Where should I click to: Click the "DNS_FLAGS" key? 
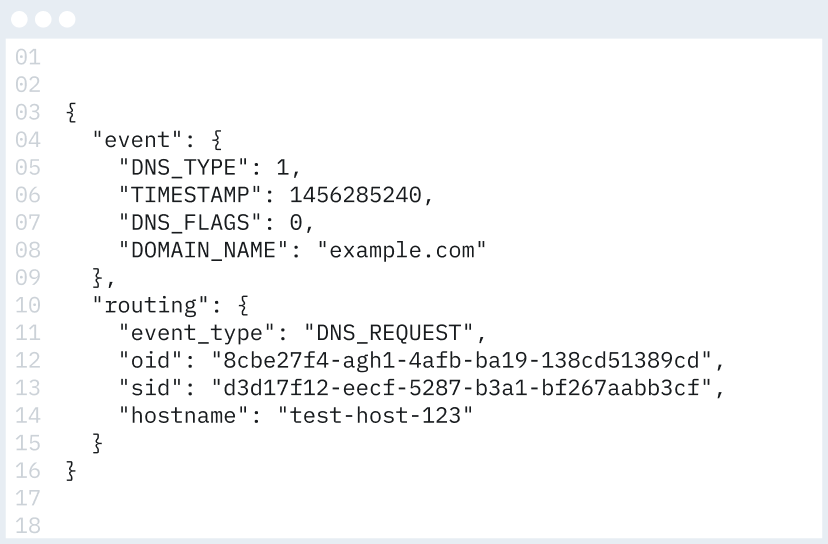click(x=190, y=223)
